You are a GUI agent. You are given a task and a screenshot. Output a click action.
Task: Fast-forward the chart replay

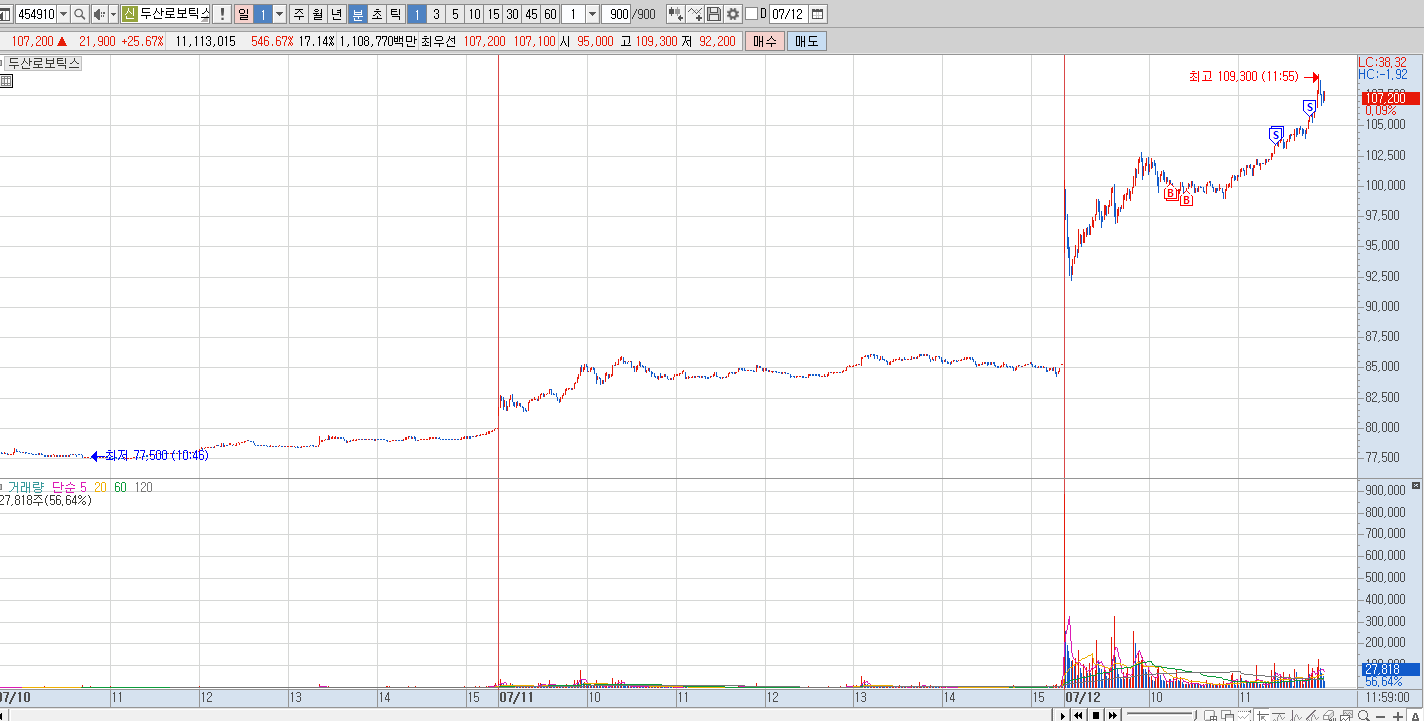(1113, 715)
